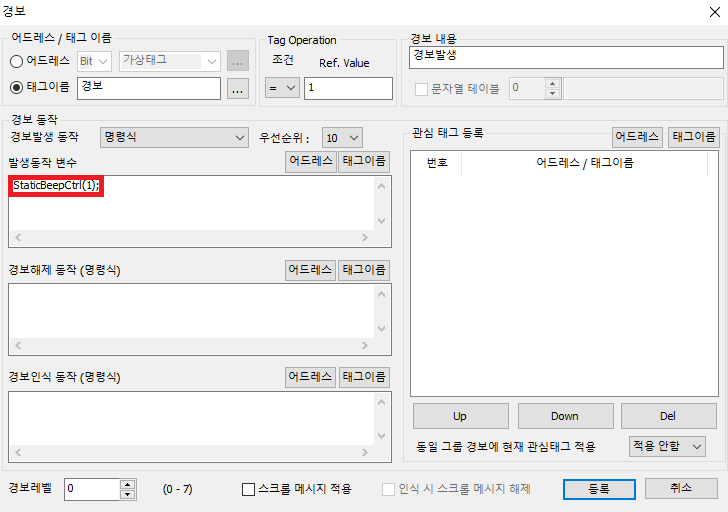Screen dimensions: 728x512
Task: Click the browse button next to 경보 tag name
Action: click(238, 89)
